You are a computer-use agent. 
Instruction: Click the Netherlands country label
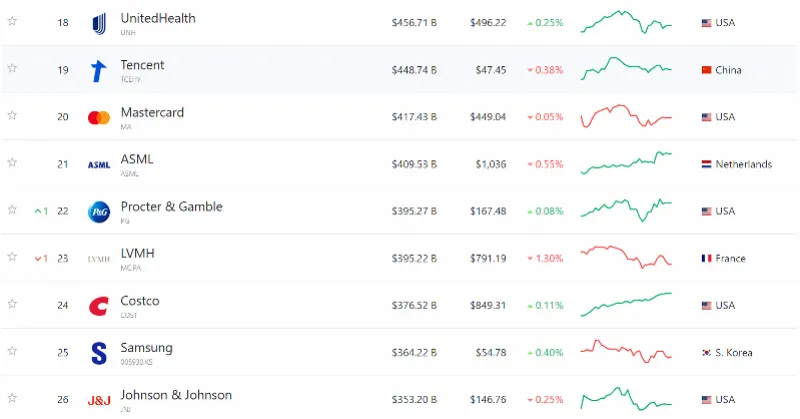point(743,164)
